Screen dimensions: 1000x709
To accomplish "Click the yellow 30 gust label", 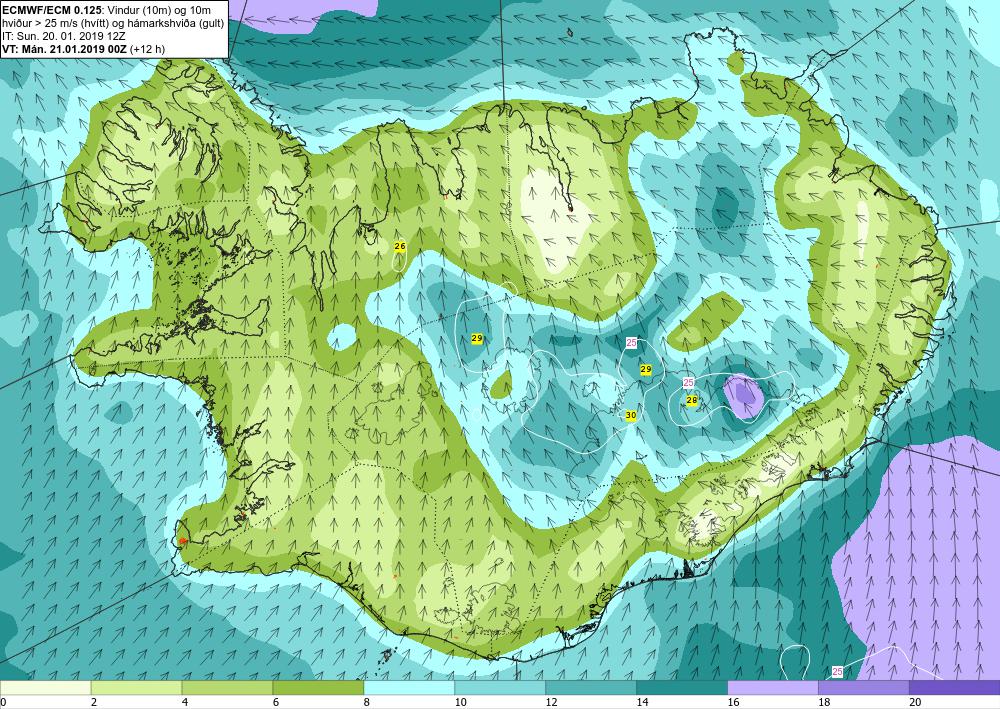I will tap(631, 415).
